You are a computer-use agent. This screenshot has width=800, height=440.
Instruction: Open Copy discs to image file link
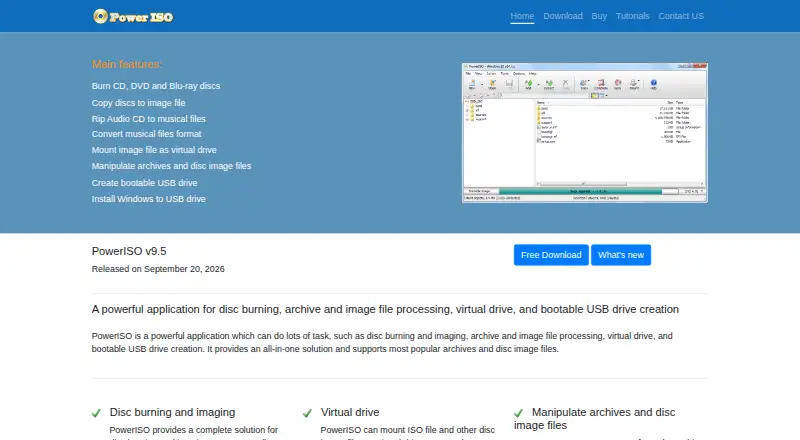pos(138,103)
